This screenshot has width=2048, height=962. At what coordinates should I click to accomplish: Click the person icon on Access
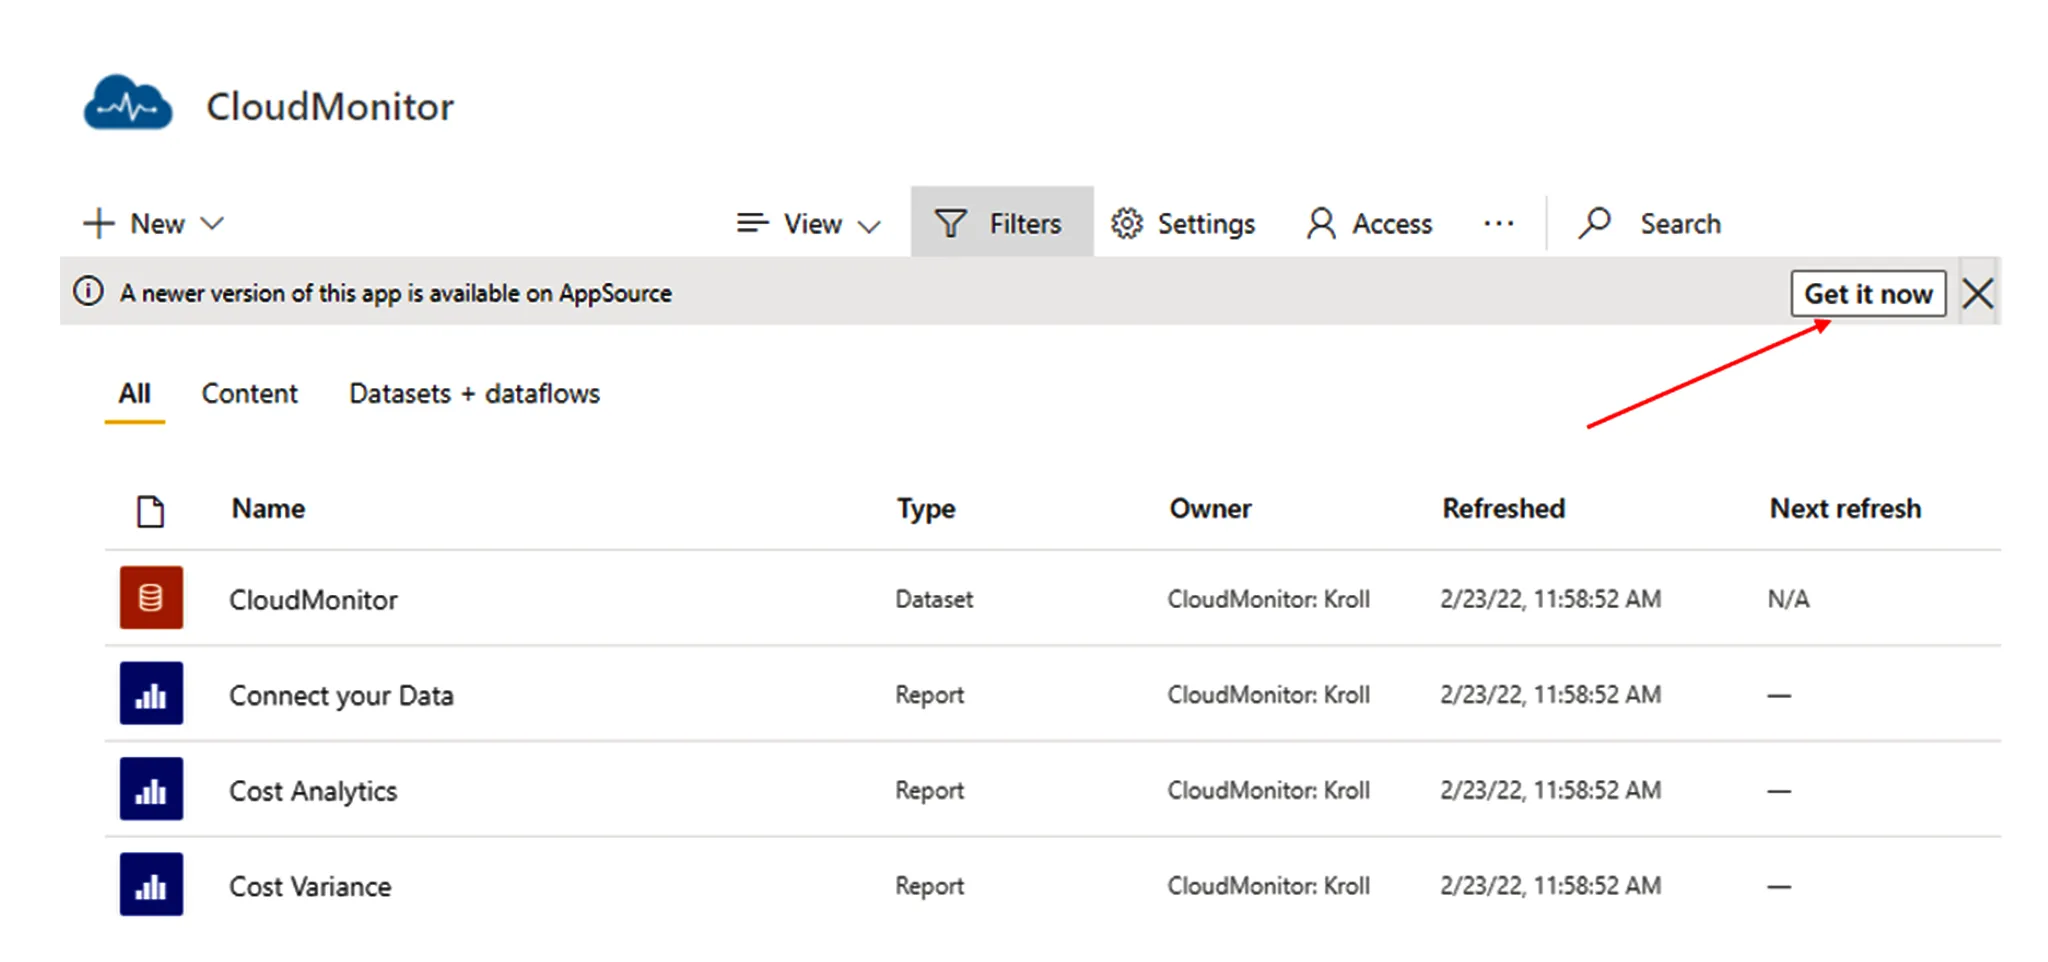(x=1320, y=224)
